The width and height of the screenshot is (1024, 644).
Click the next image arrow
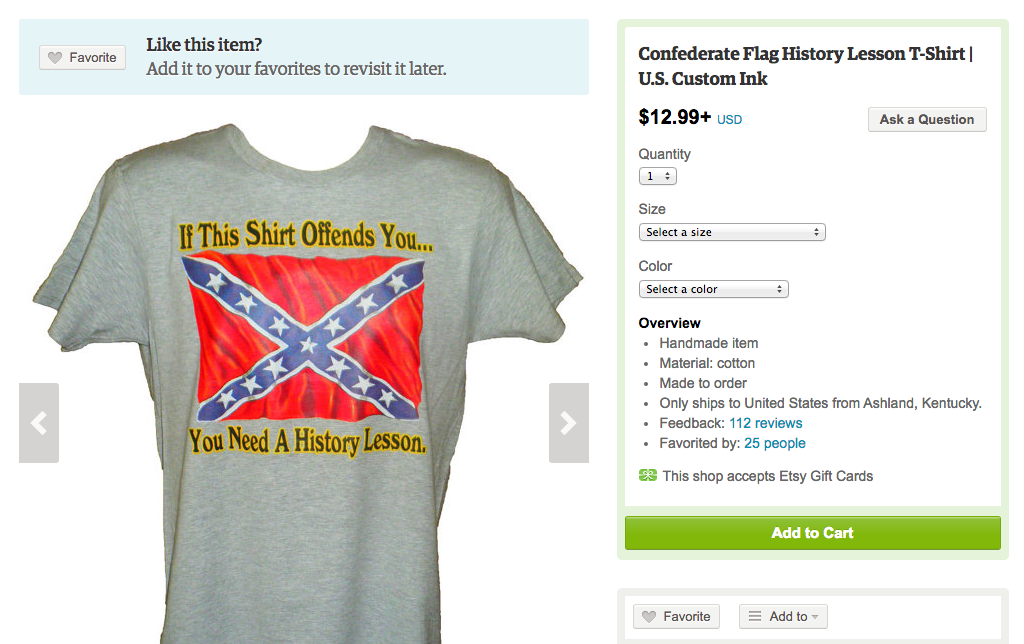click(568, 423)
